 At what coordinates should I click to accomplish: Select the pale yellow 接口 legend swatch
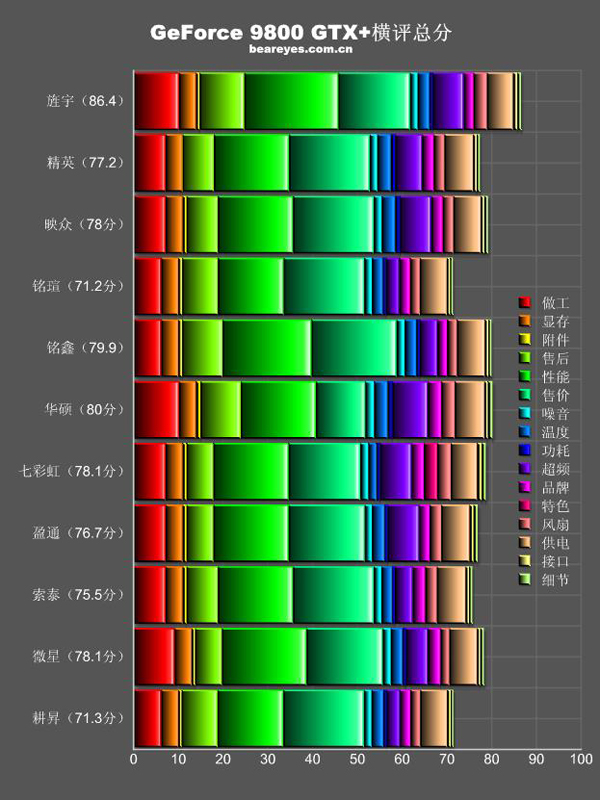pos(524,561)
